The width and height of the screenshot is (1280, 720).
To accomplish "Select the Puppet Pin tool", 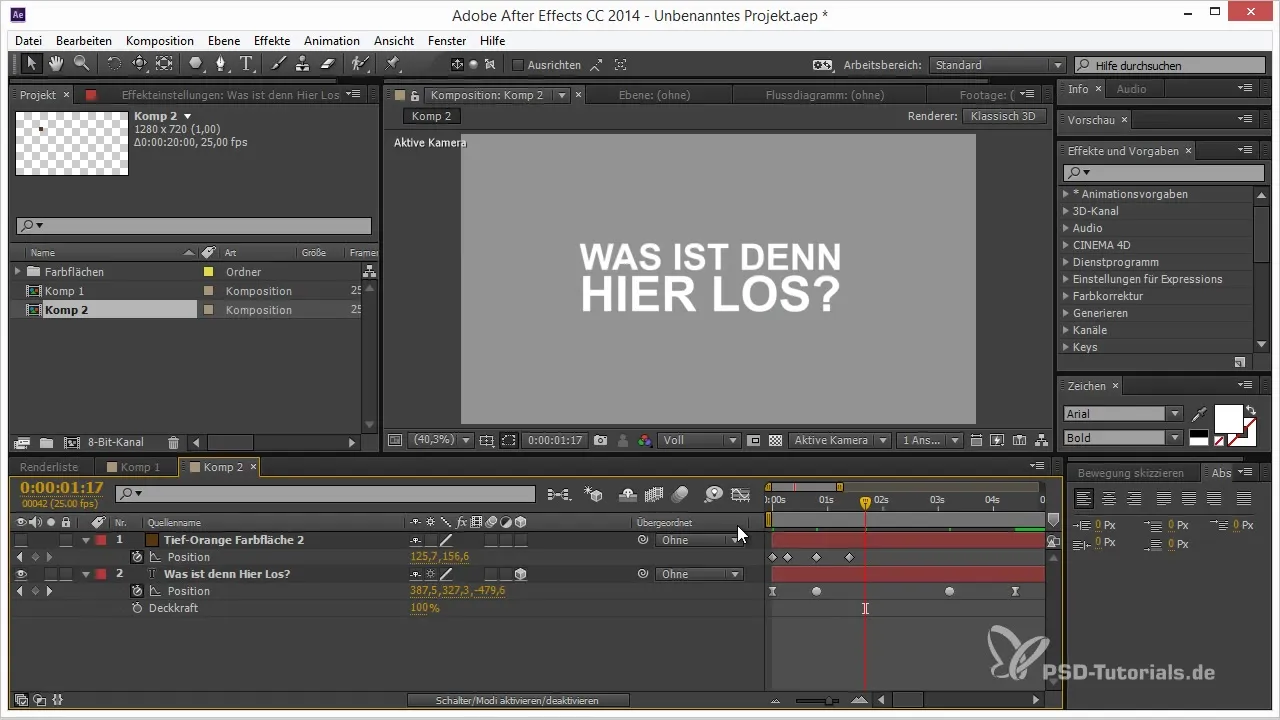I will [392, 64].
